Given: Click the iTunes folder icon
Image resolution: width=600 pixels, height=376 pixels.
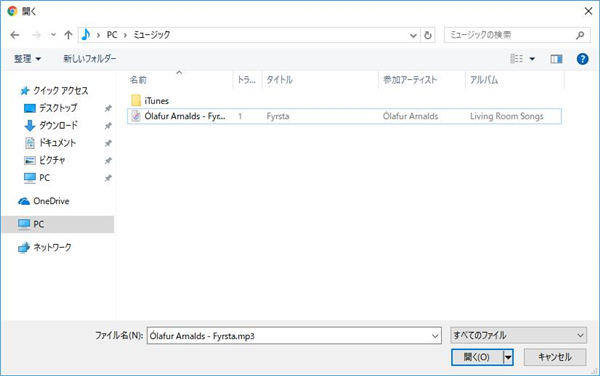Looking at the screenshot, I should (x=136, y=101).
